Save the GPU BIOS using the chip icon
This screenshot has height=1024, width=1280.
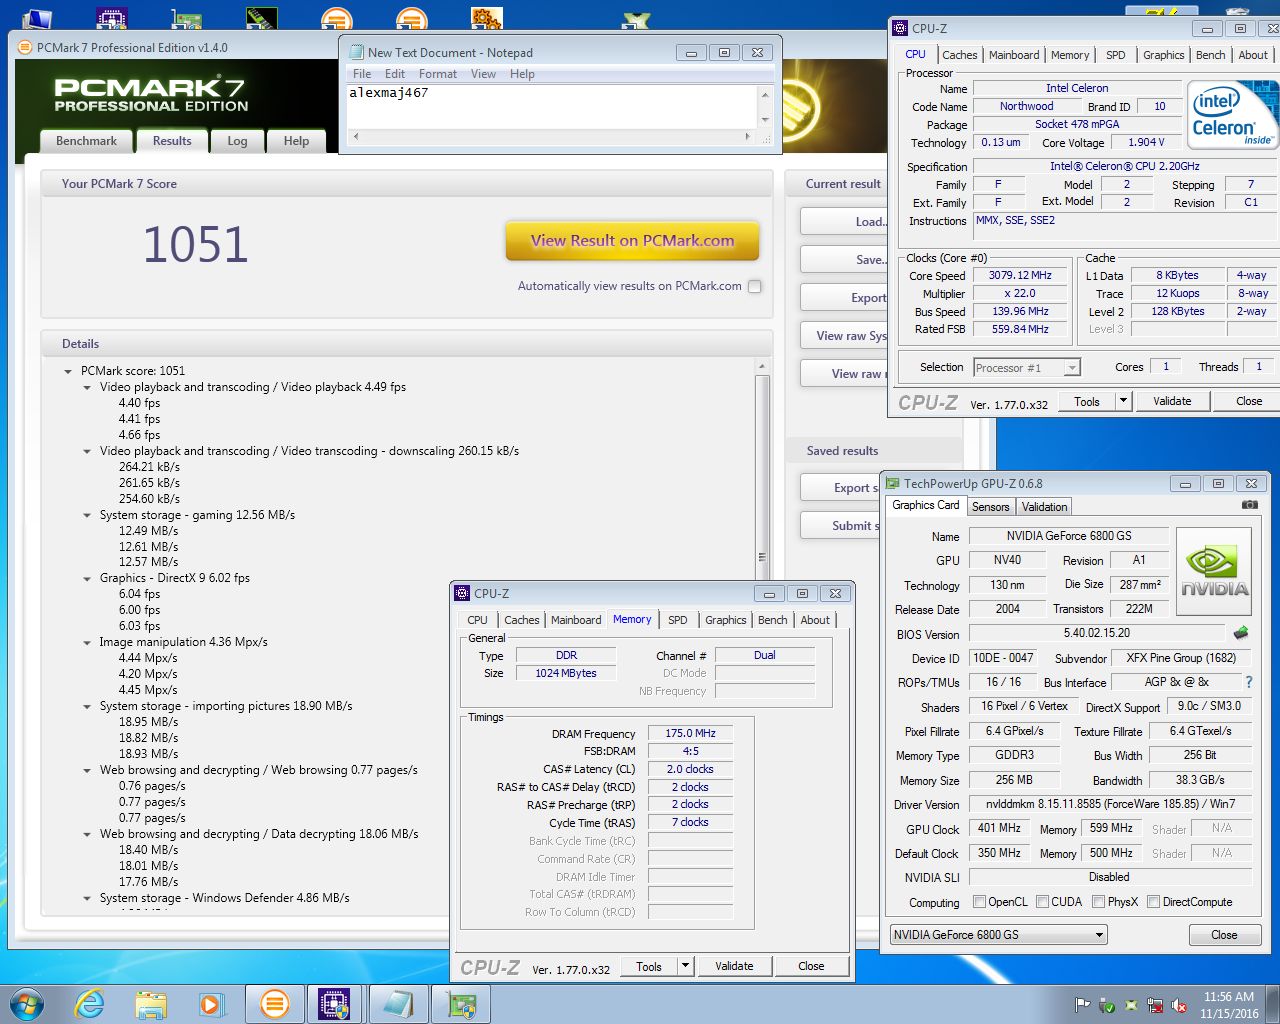[x=1241, y=633]
